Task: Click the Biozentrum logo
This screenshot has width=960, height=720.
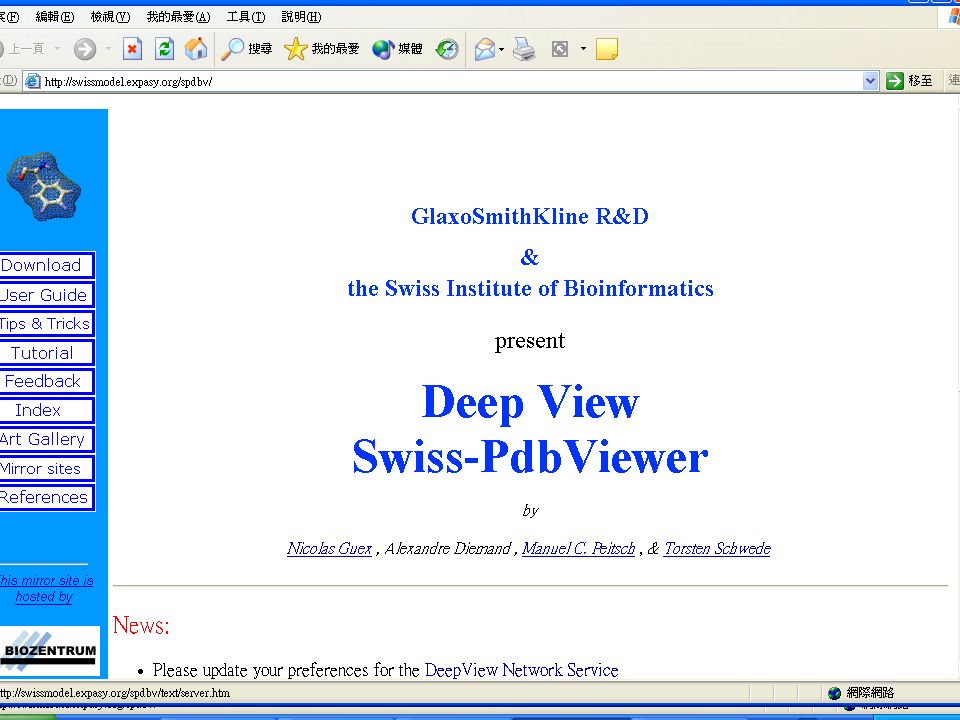Action: (49, 651)
